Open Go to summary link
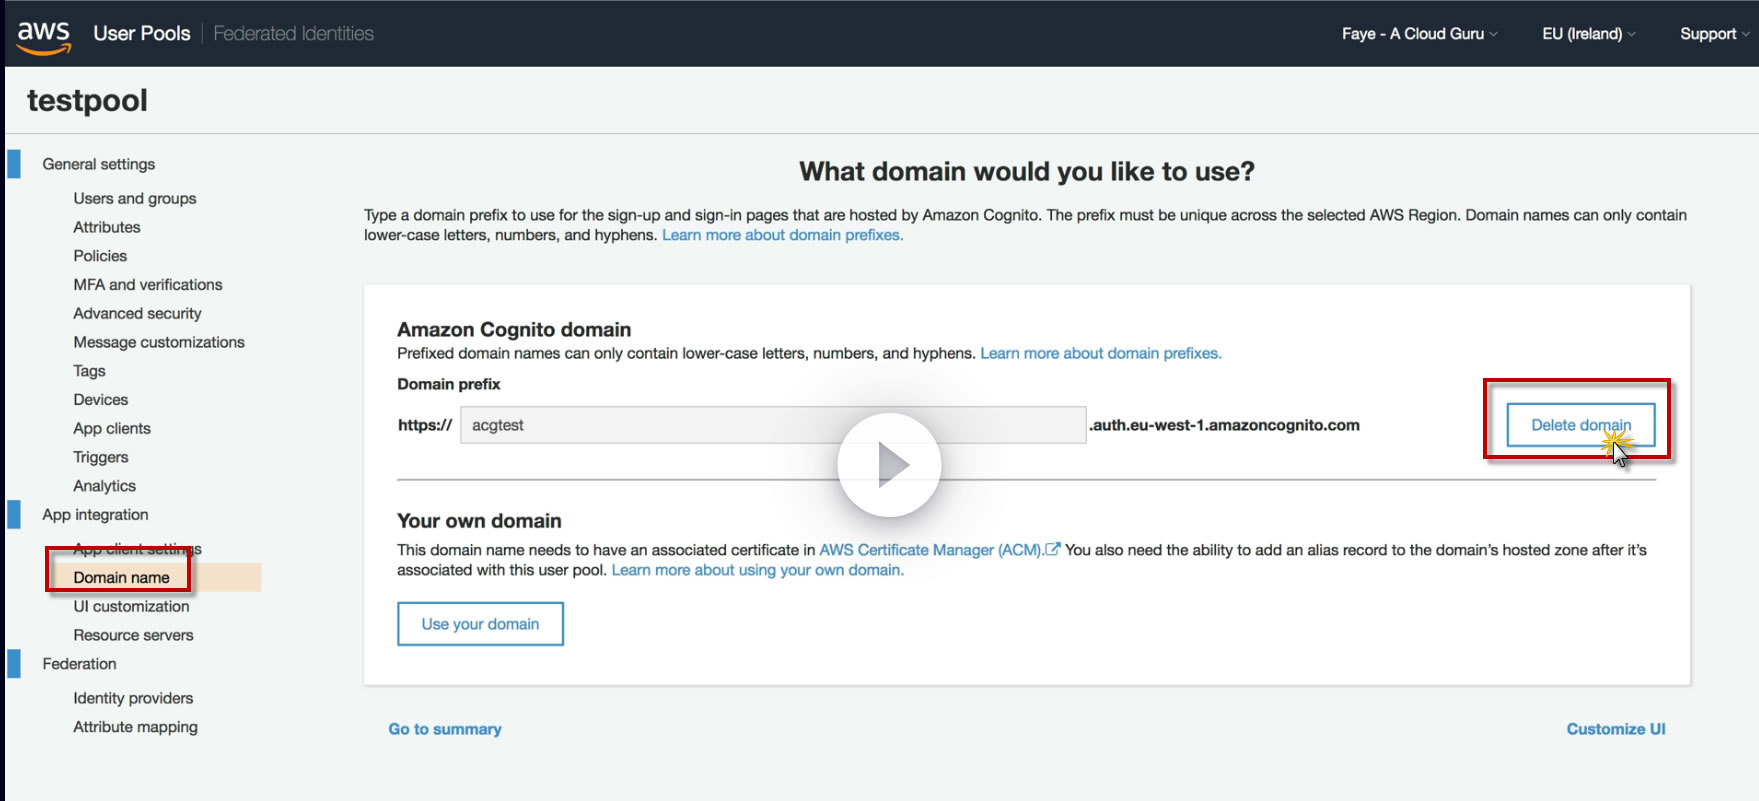Image resolution: width=1759 pixels, height=801 pixels. pos(445,729)
